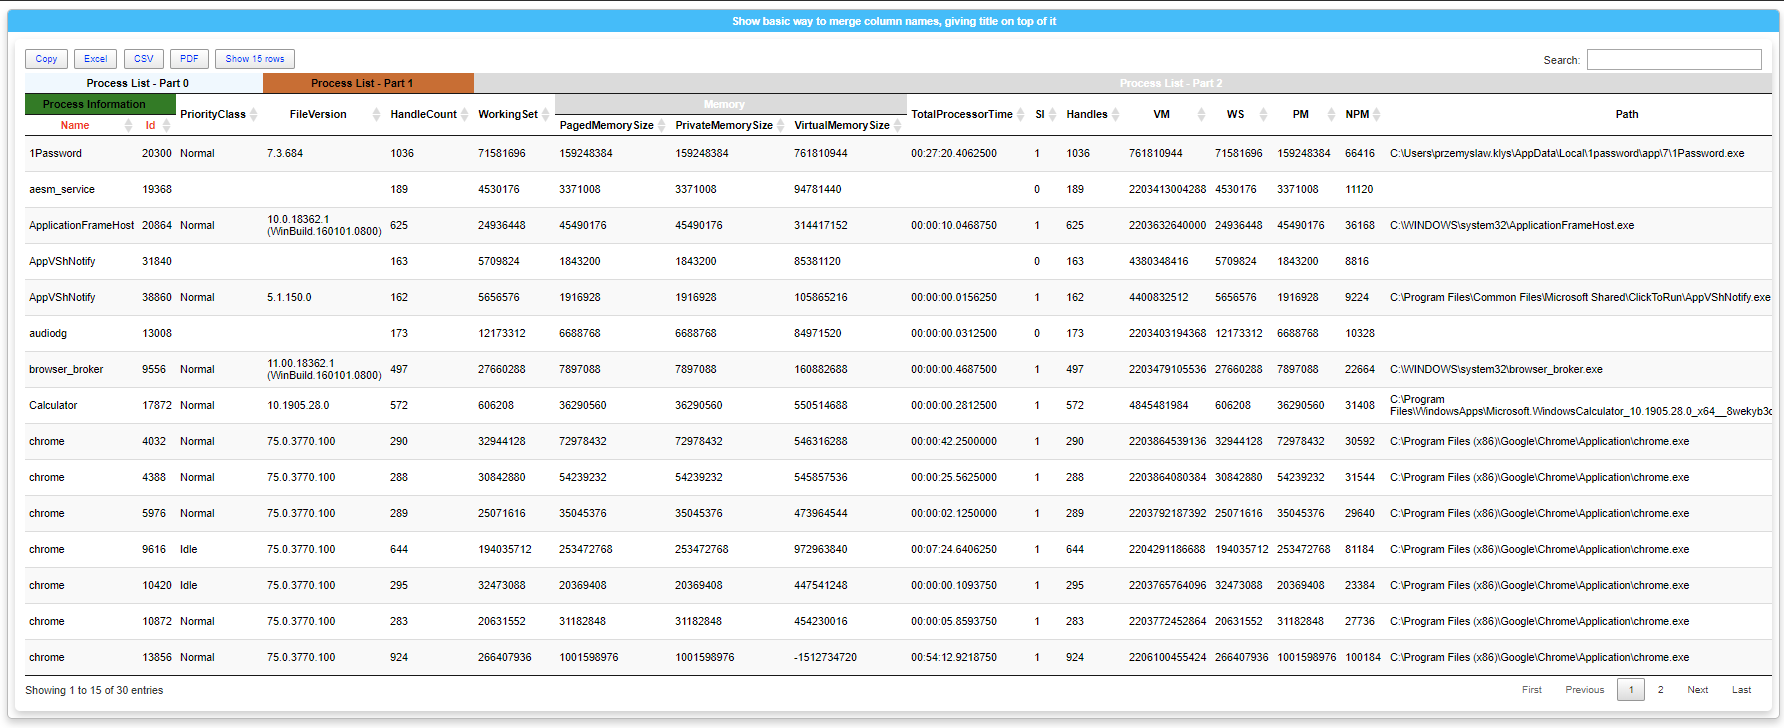
Task: Click the sort arrows beside PagedMemorySize
Action: [661, 126]
